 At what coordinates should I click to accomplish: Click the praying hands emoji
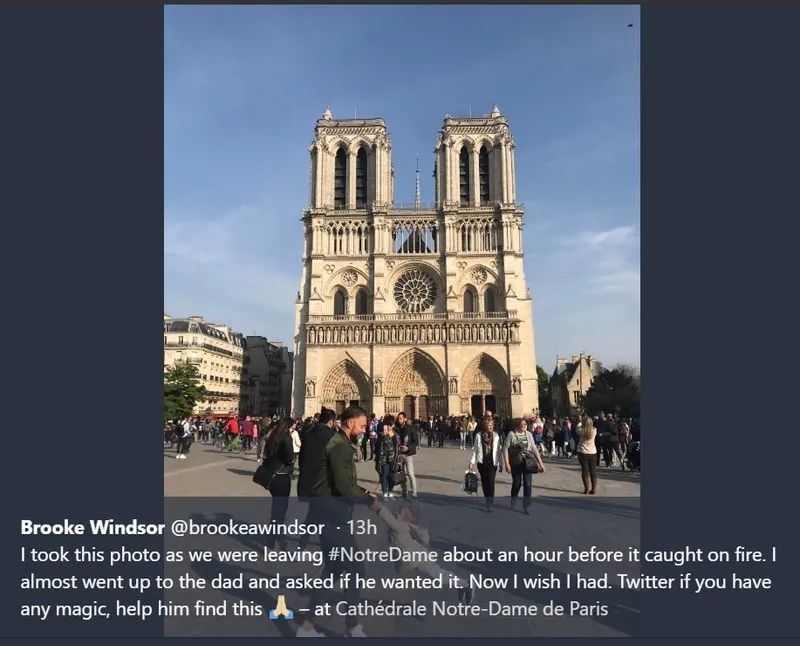[x=281, y=608]
